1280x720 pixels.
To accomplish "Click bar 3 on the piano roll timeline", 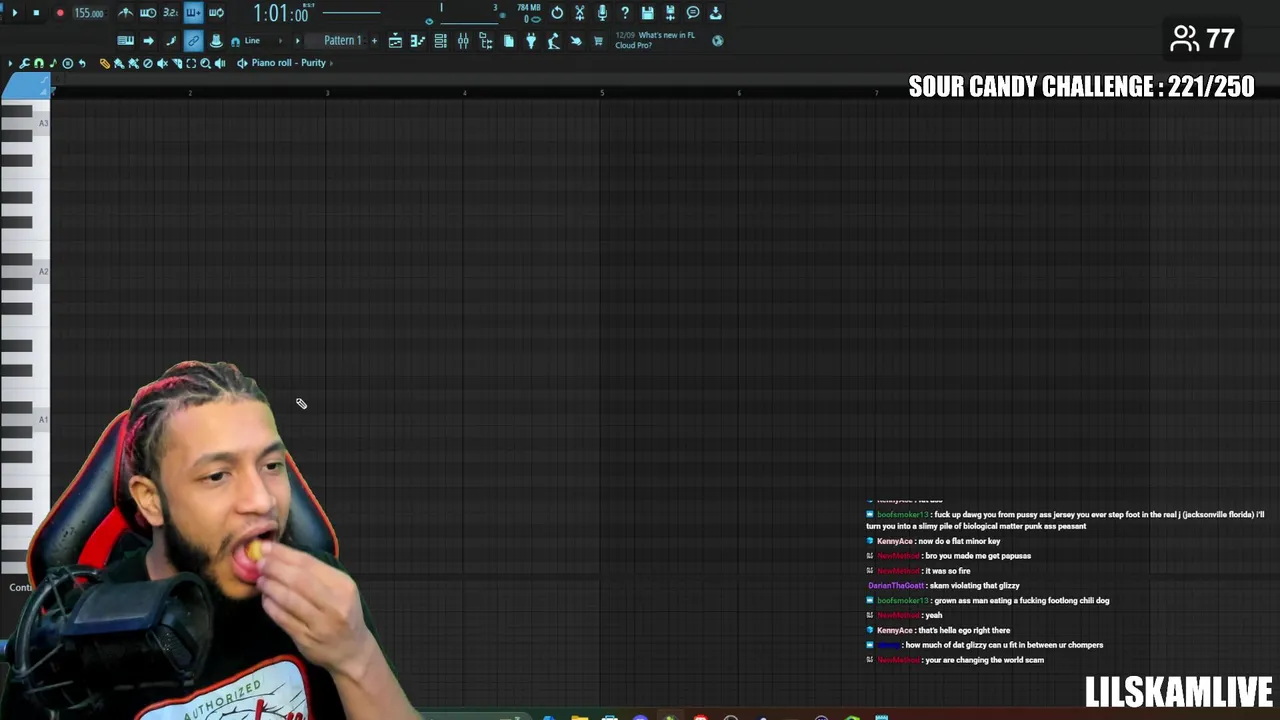I will pyautogui.click(x=327, y=93).
